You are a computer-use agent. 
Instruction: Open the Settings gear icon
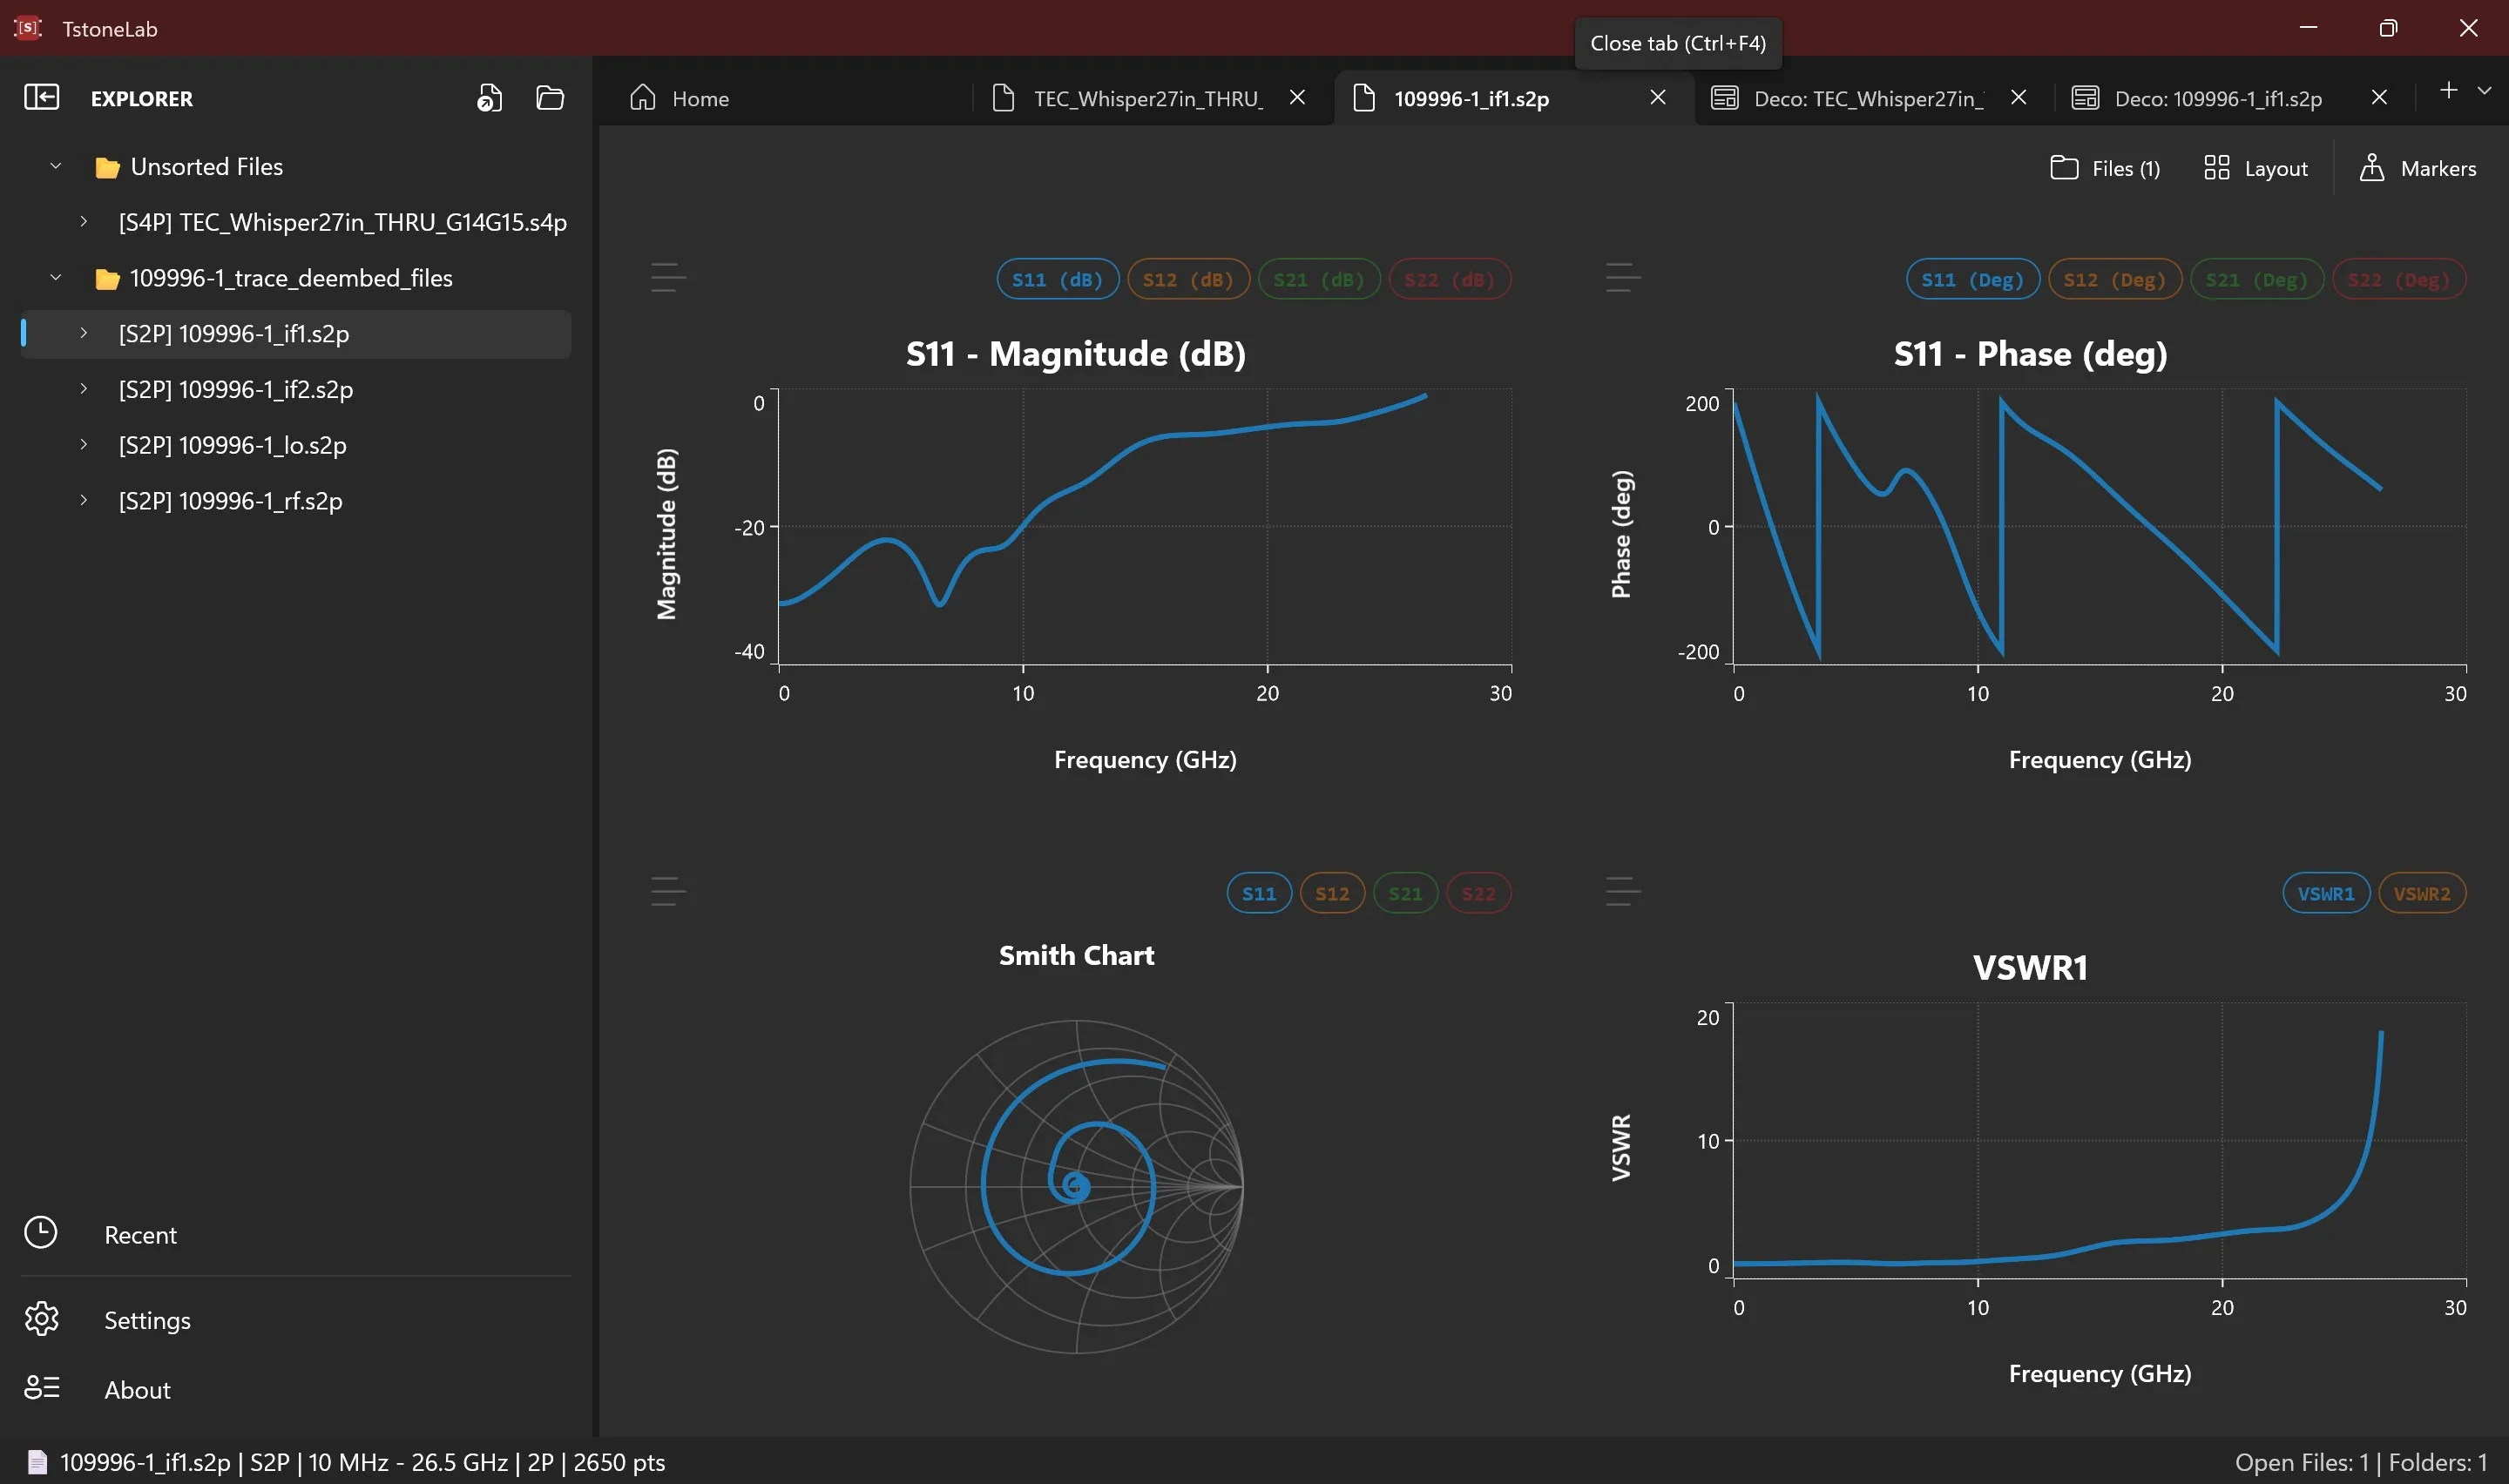(x=41, y=1319)
